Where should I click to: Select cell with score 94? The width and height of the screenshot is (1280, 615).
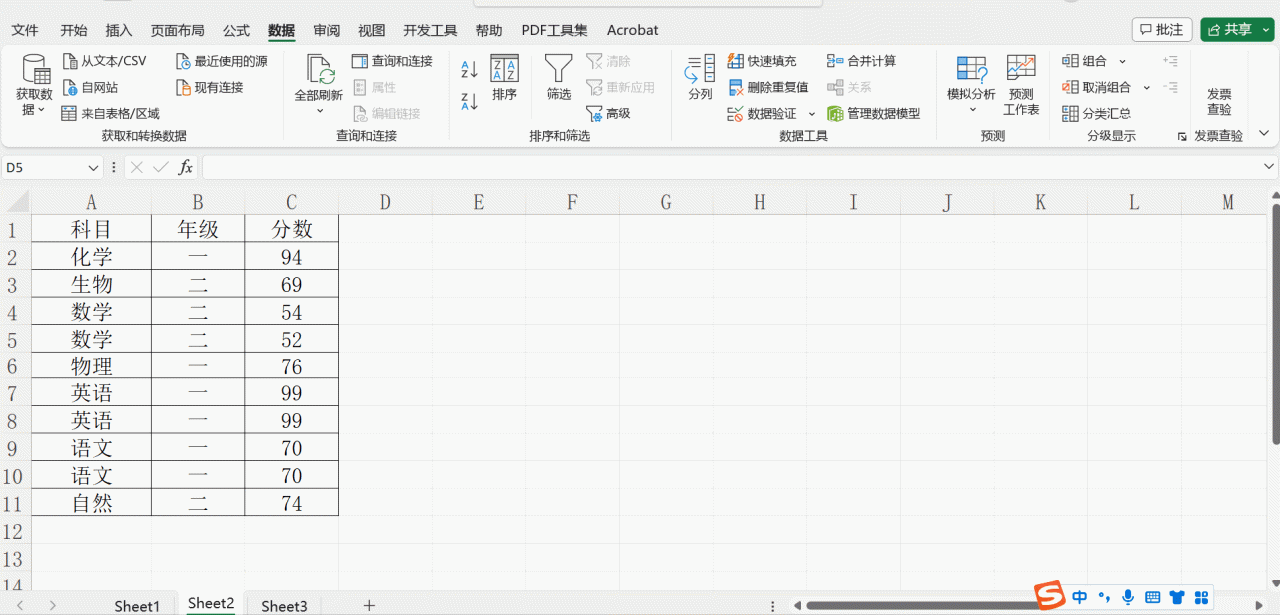pos(291,257)
